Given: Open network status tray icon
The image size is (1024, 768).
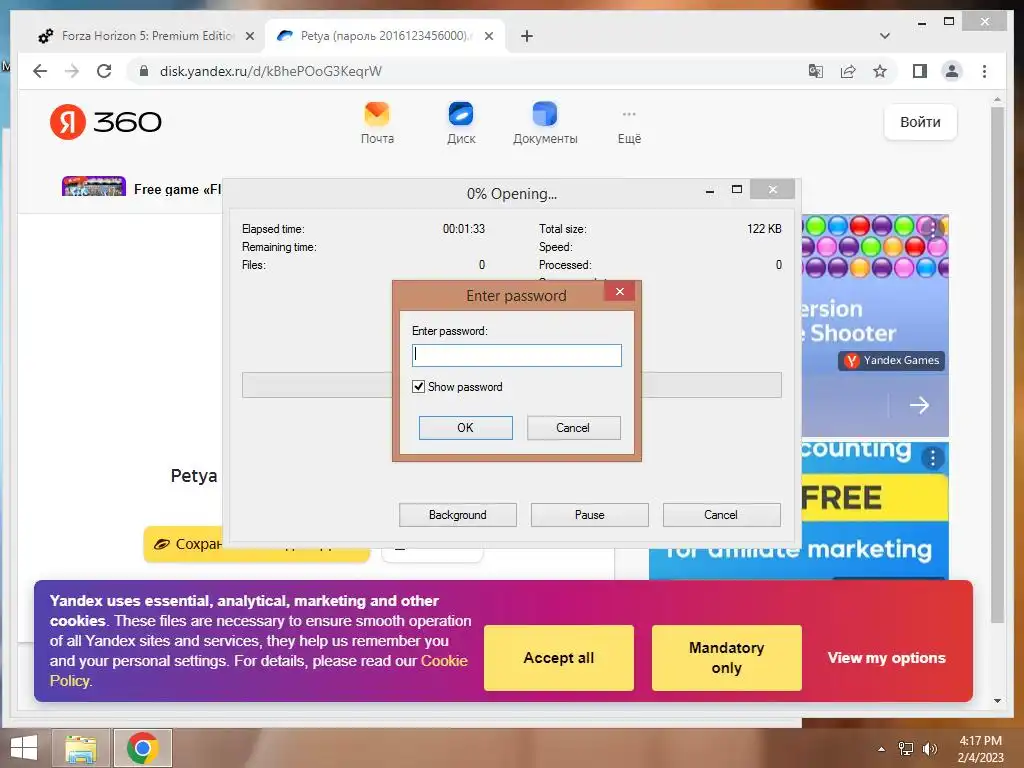Looking at the screenshot, I should click(x=905, y=749).
